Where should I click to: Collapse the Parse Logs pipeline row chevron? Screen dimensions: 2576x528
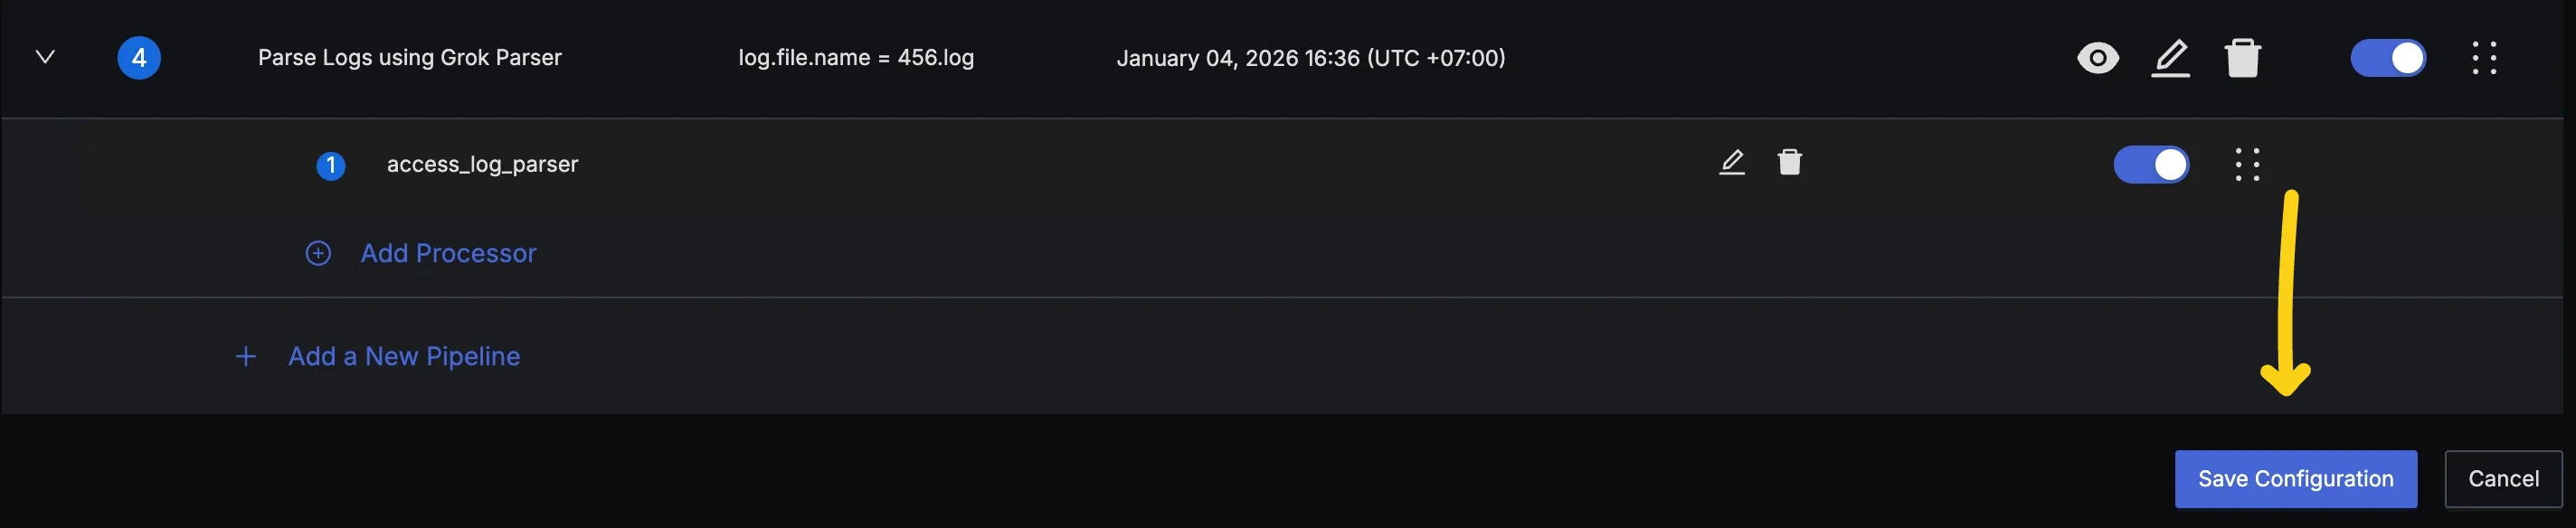(45, 57)
